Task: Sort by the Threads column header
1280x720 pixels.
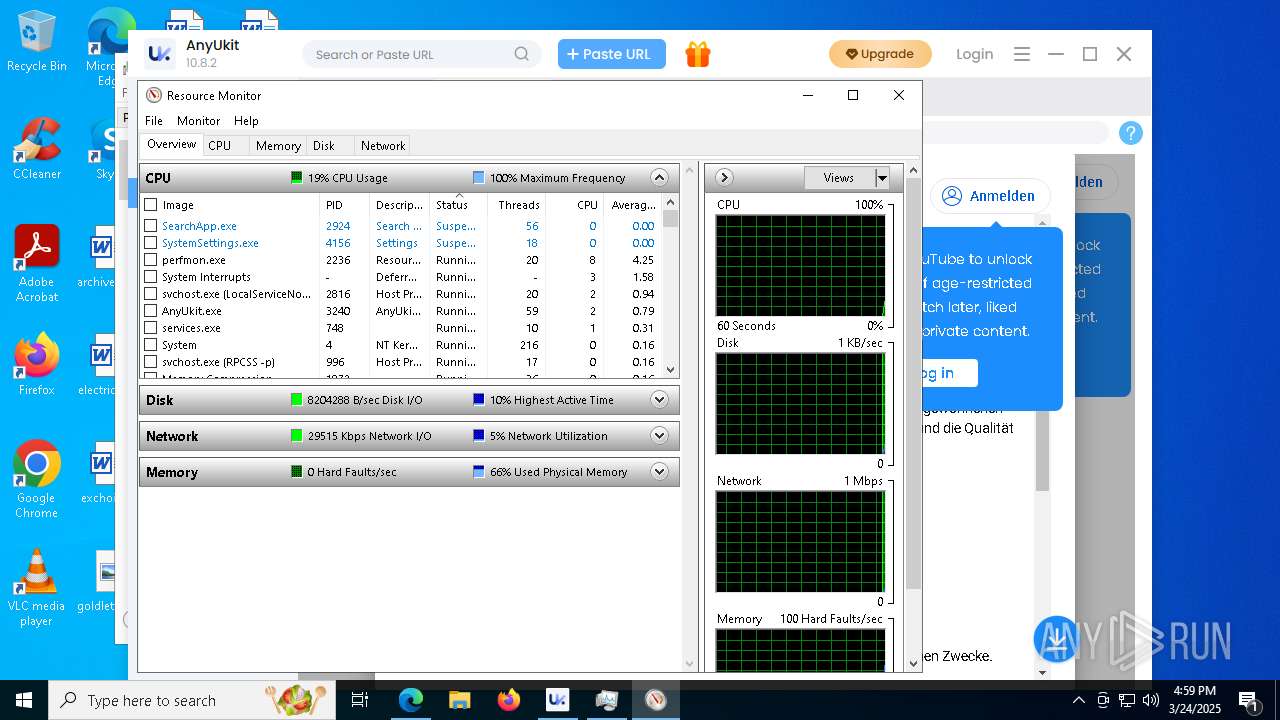Action: pos(517,204)
